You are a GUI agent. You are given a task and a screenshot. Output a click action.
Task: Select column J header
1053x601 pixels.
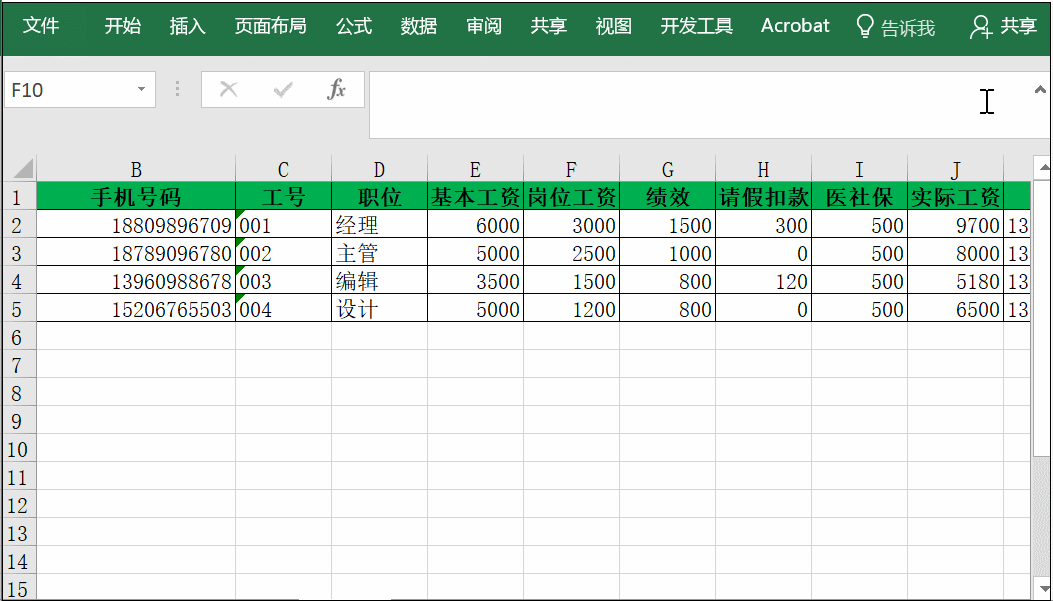(x=956, y=169)
